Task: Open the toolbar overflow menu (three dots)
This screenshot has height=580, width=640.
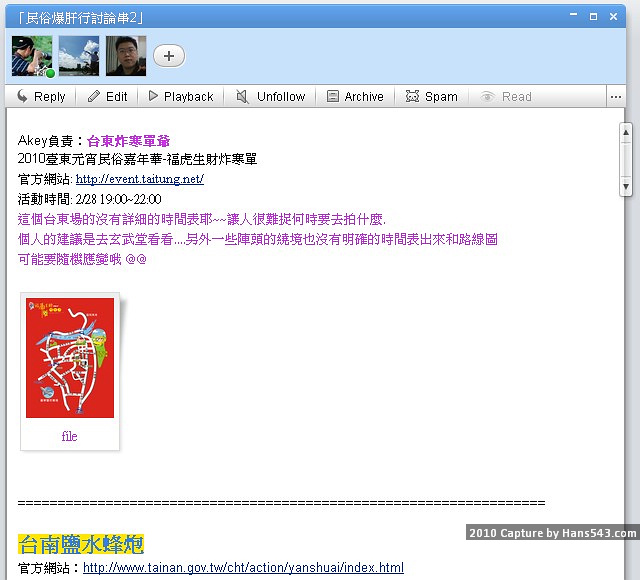Action: [x=615, y=97]
